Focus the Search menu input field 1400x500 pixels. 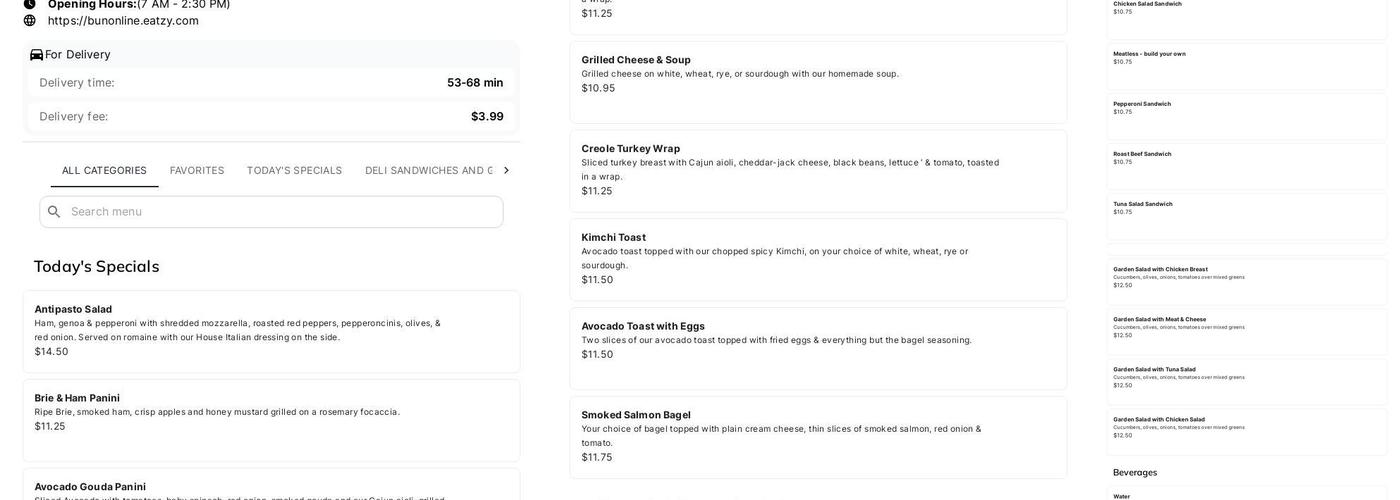(280, 212)
